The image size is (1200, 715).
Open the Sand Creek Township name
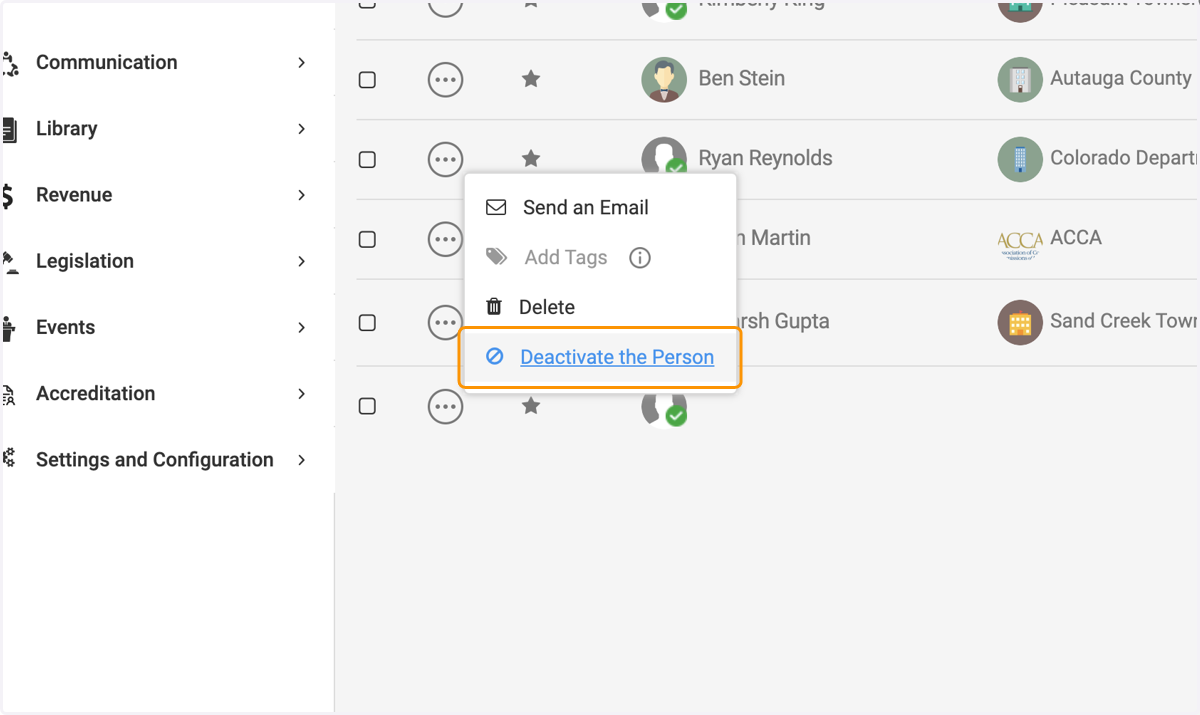pos(1124,321)
